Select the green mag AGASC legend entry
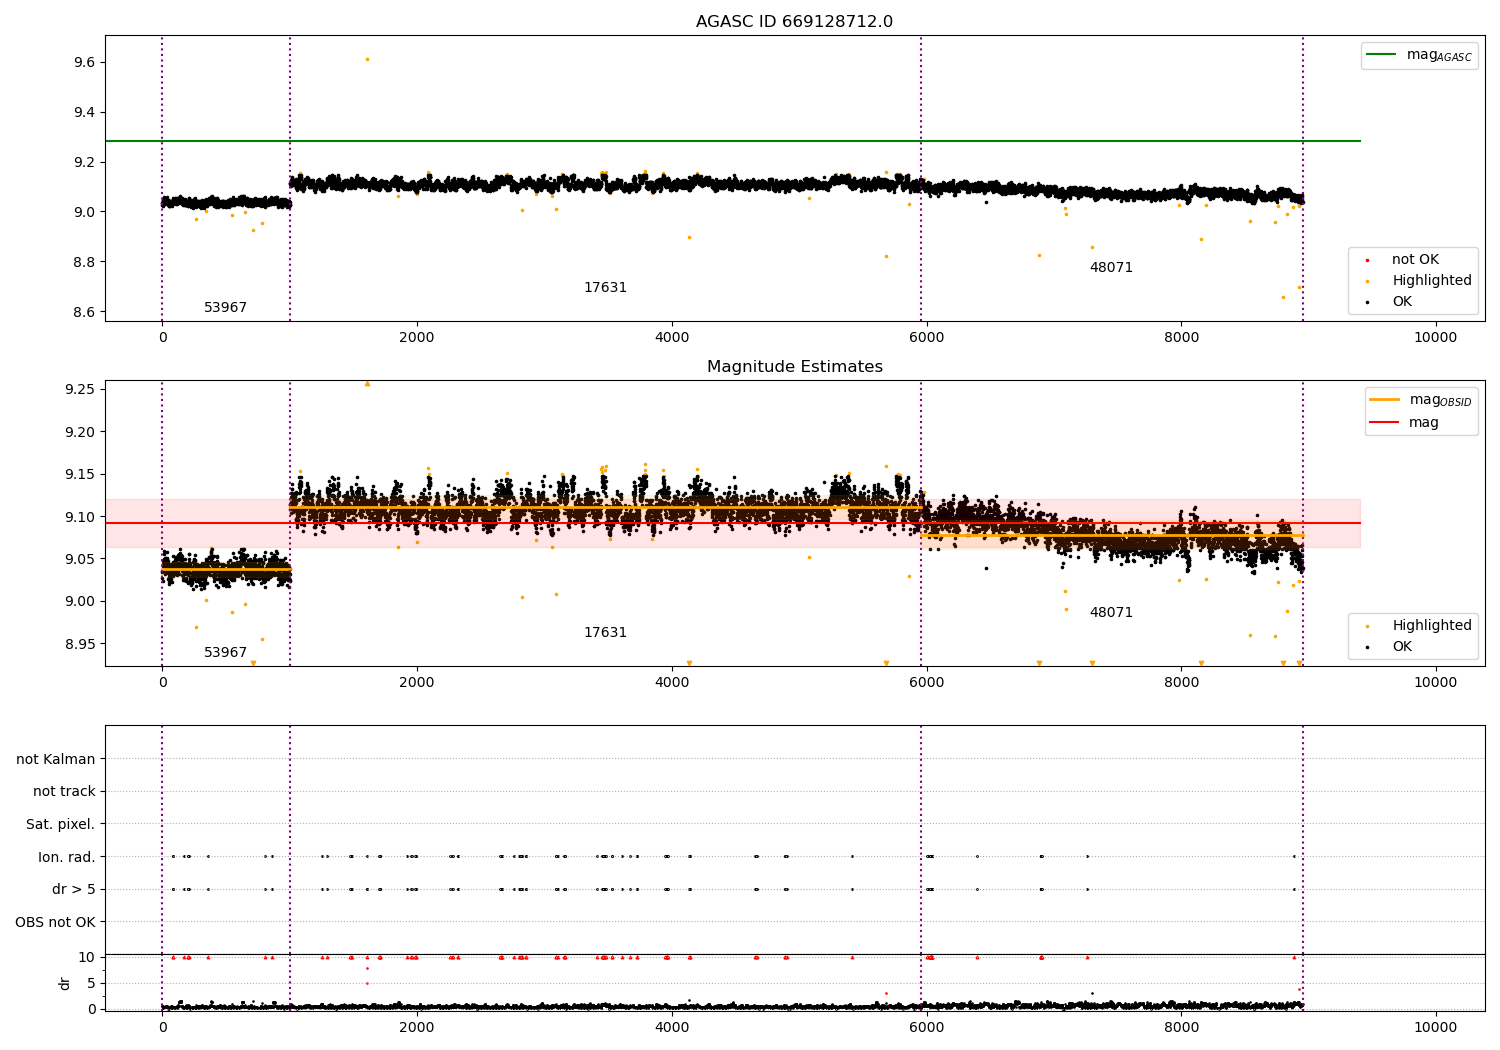 (x=1419, y=55)
